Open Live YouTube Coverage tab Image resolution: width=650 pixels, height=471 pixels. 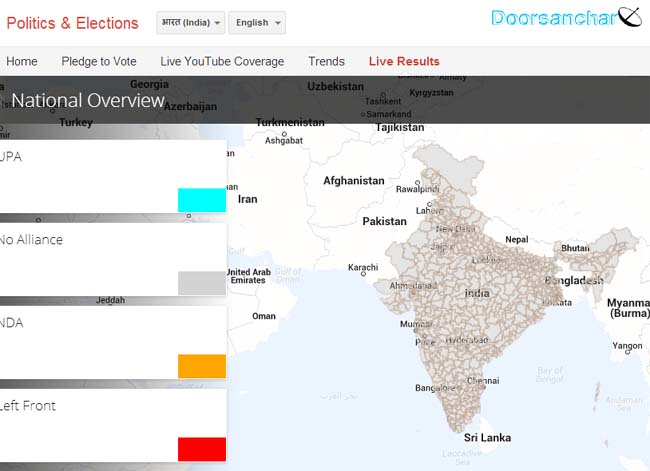coord(222,61)
